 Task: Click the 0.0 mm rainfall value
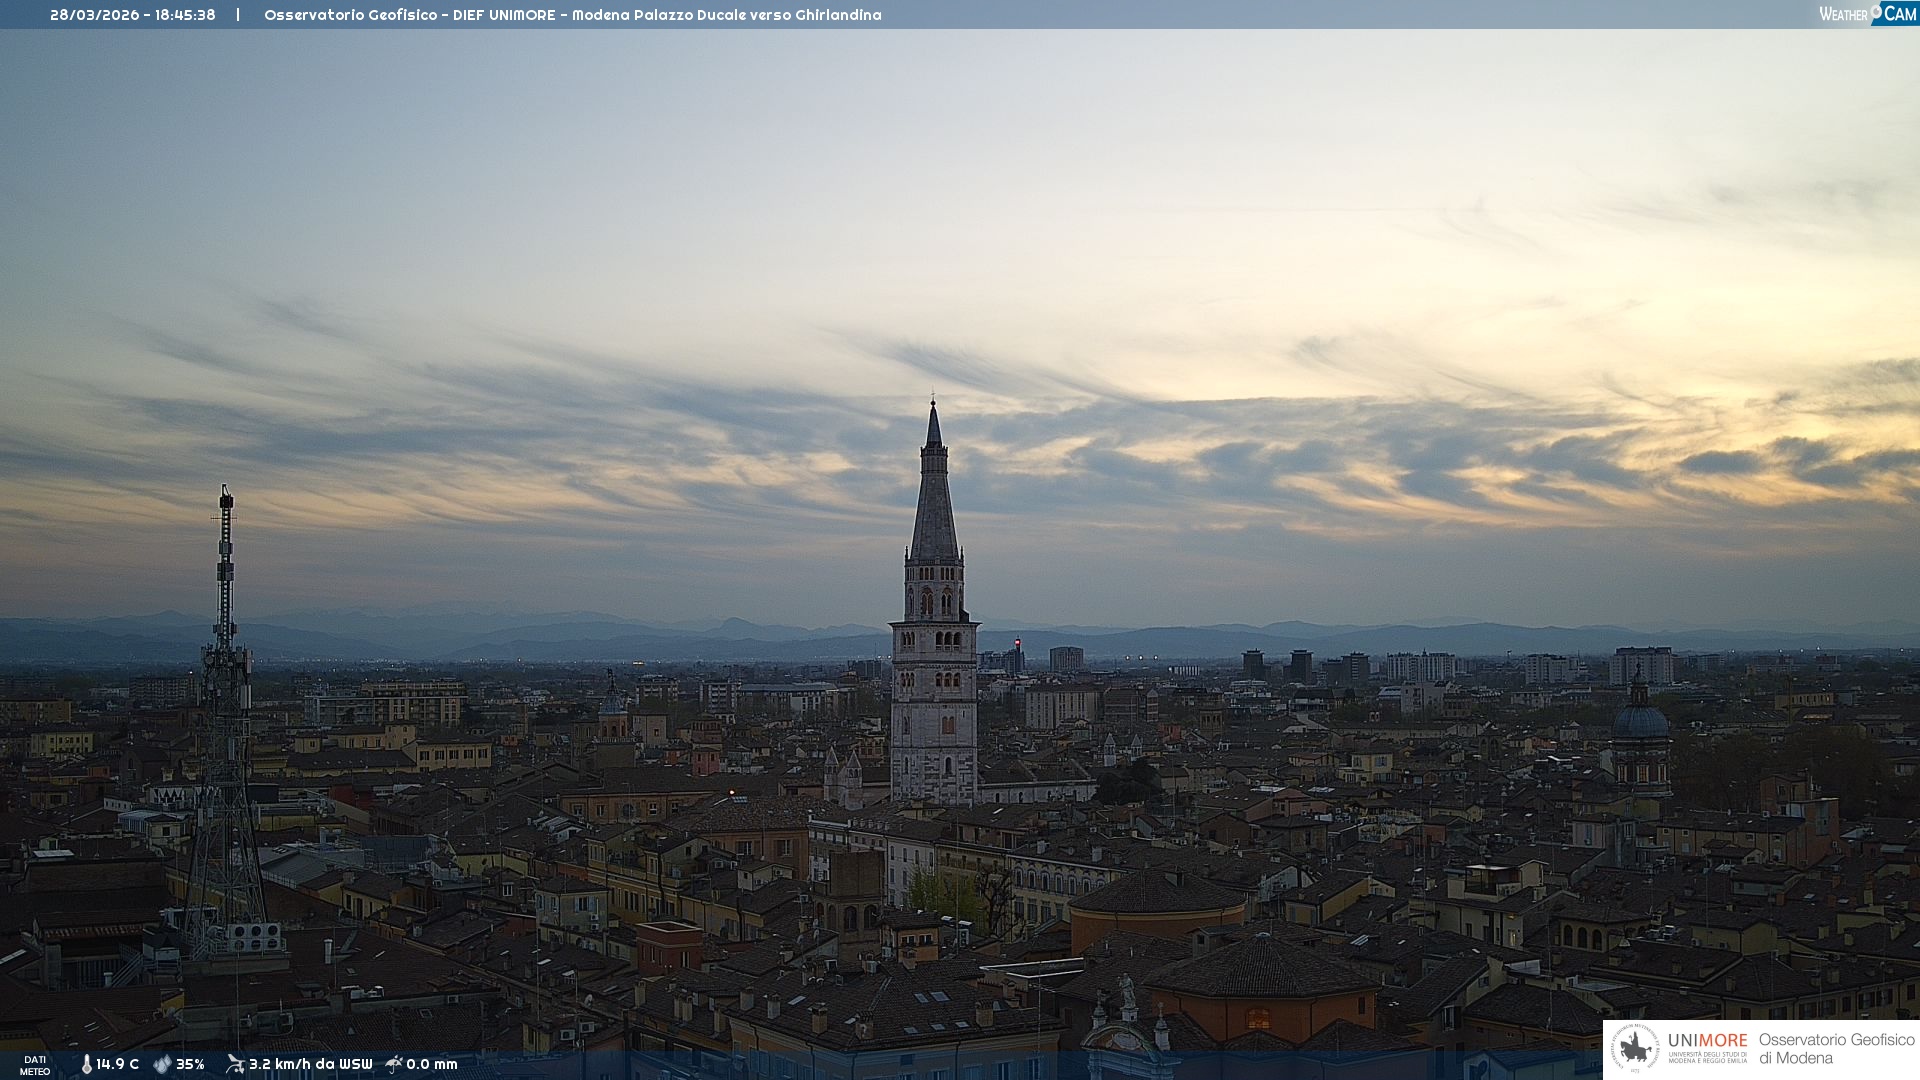point(432,1065)
